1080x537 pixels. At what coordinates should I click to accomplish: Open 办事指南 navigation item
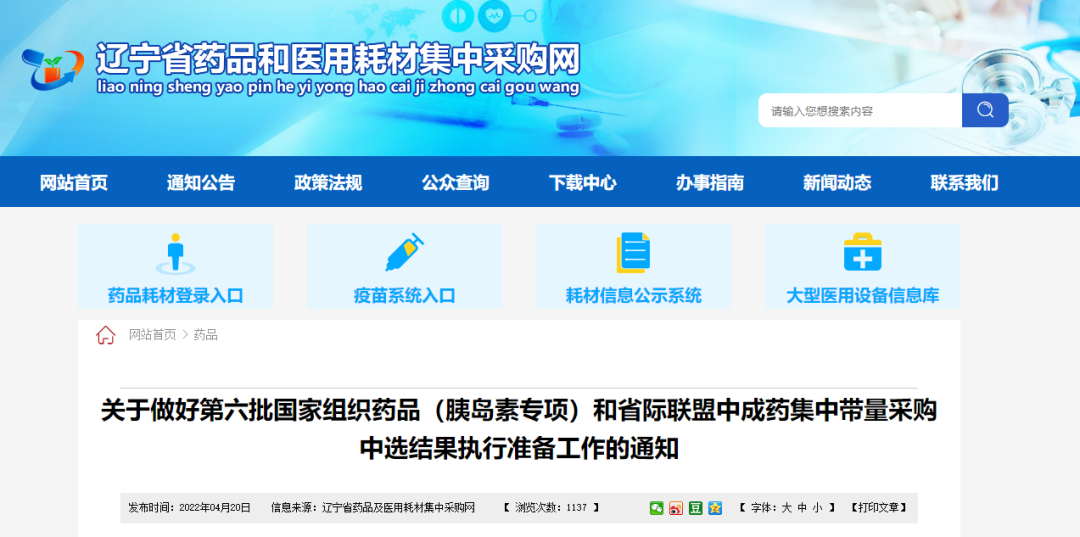point(710,182)
